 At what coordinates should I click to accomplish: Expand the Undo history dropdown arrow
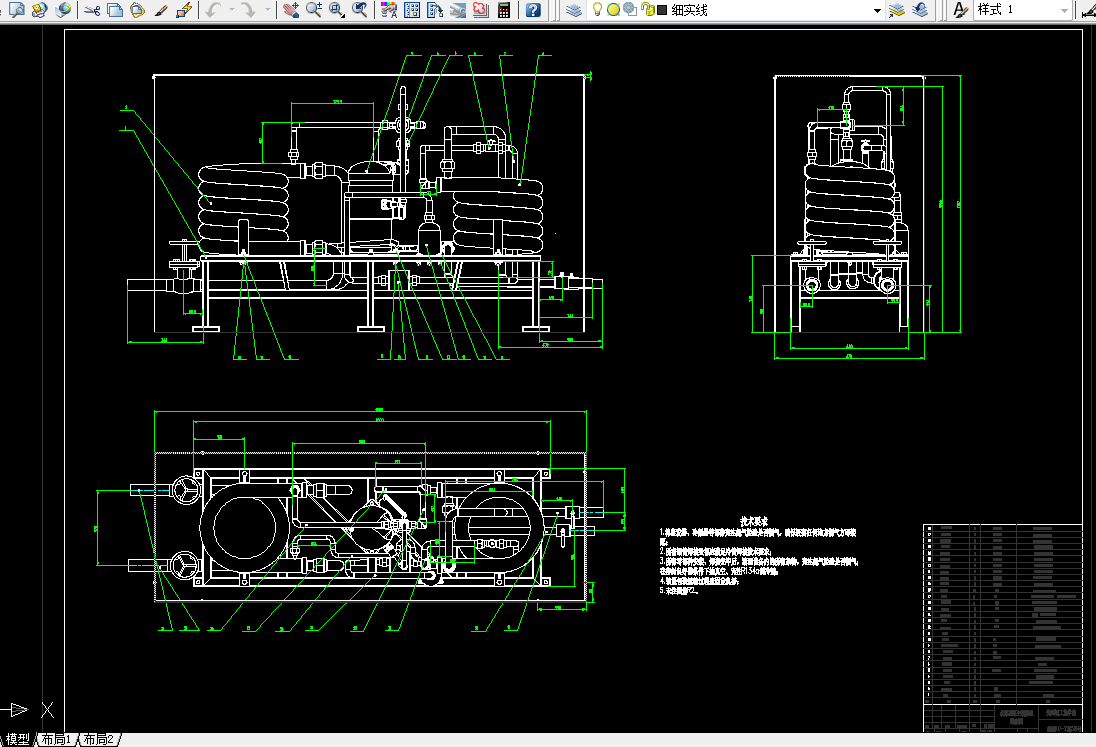coord(231,10)
